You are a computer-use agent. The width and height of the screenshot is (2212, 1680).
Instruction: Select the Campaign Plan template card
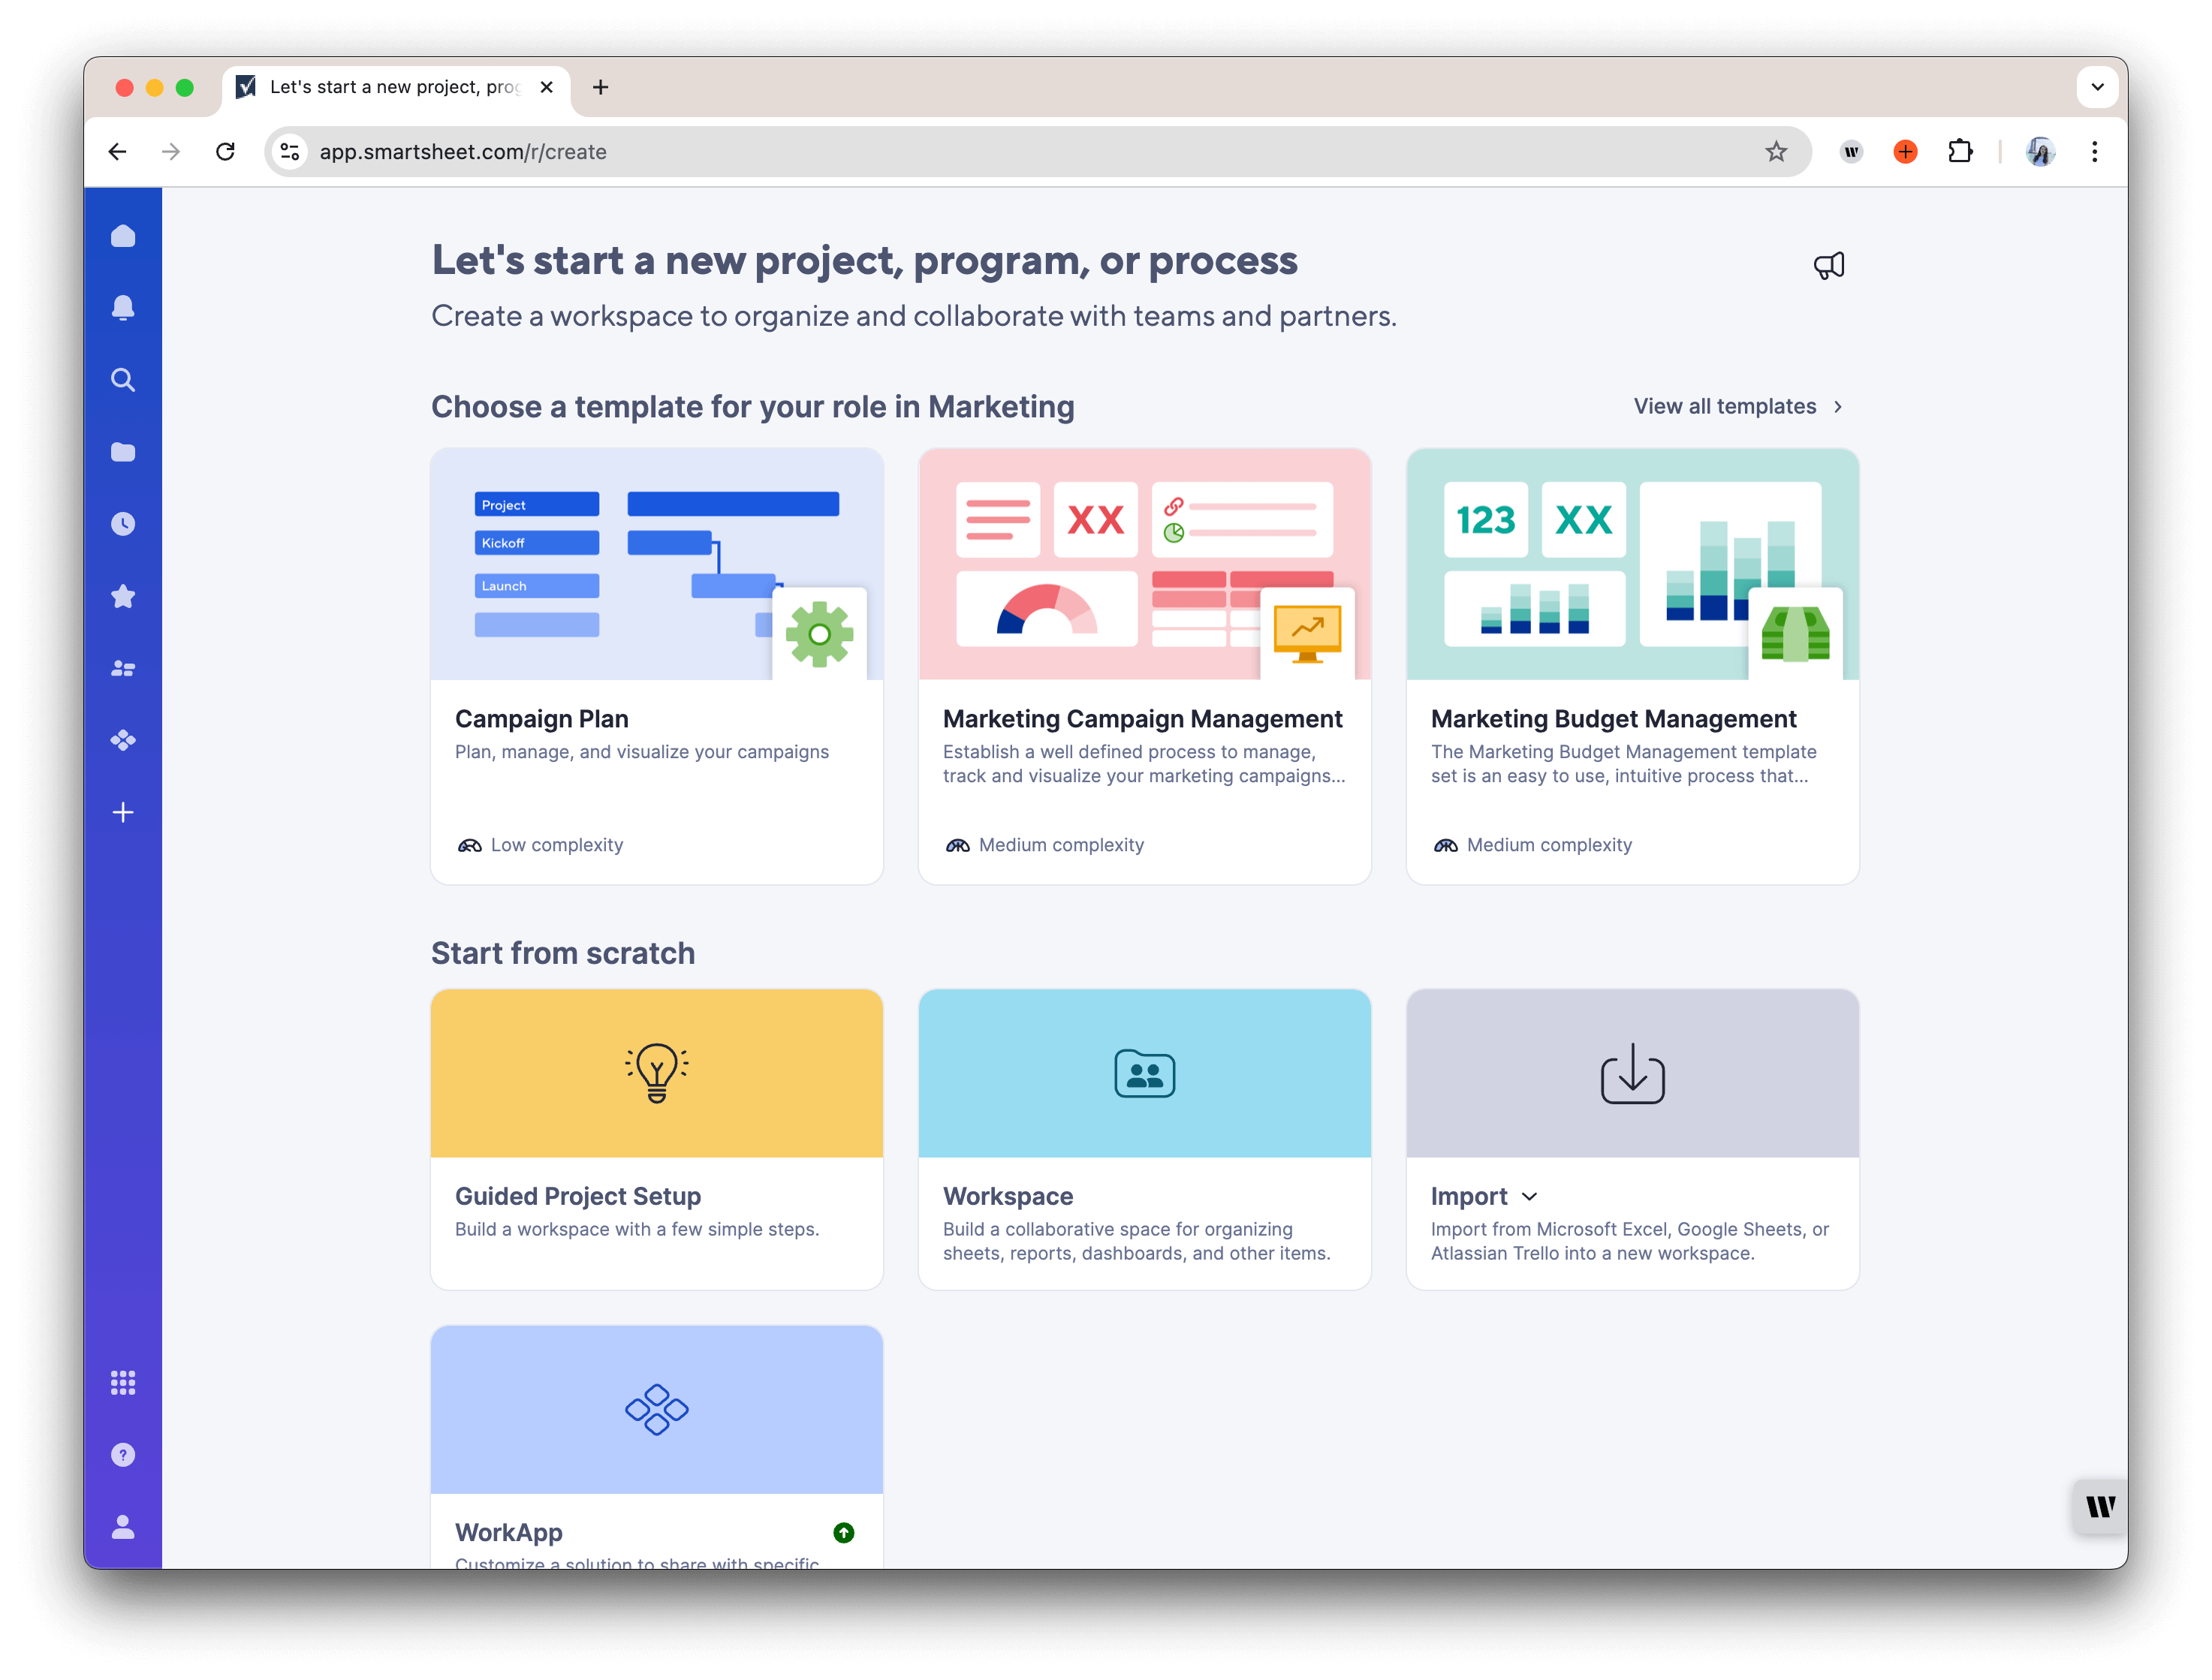(x=656, y=665)
